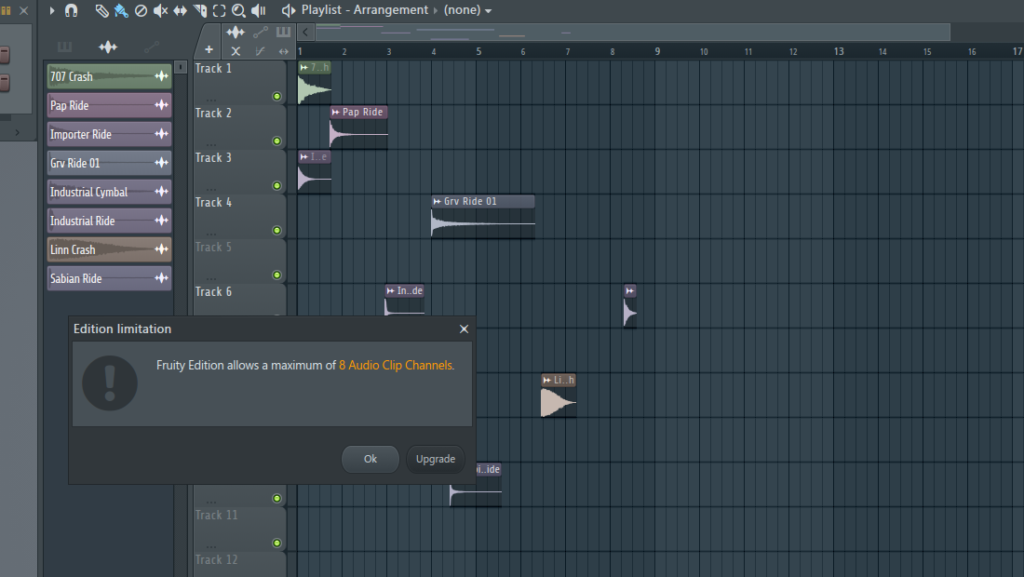Toggle green LED above Track 11
Viewport: 1024px width, 577px height.
click(x=277, y=499)
